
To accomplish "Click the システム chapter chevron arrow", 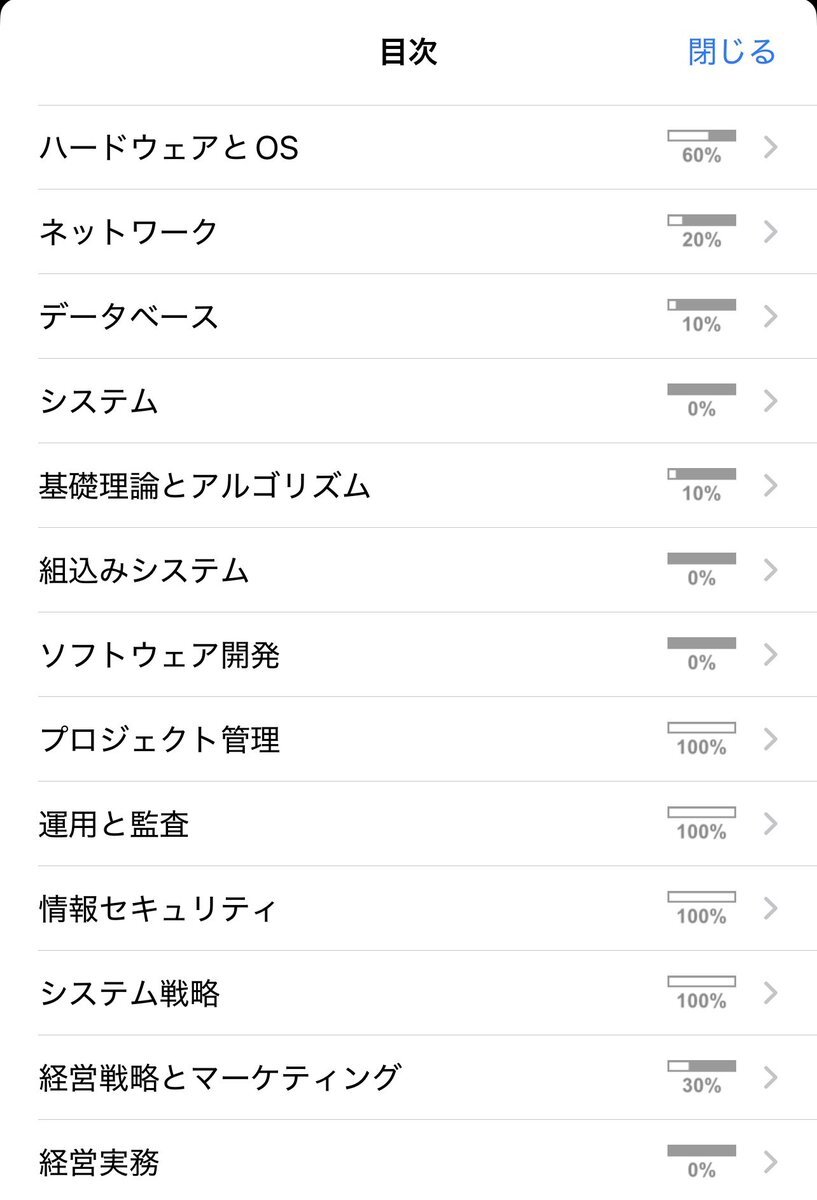I will [x=770, y=401].
